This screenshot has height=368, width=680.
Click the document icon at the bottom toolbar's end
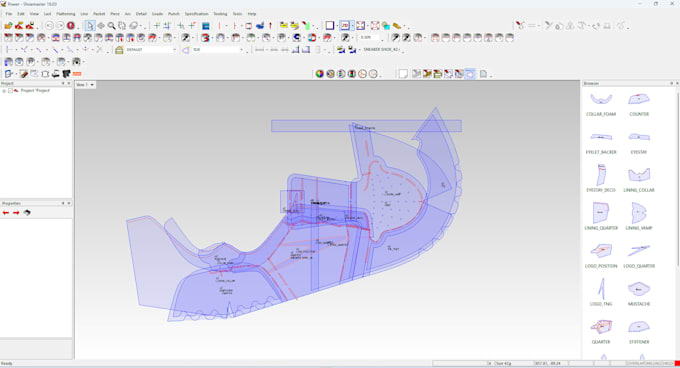483,74
